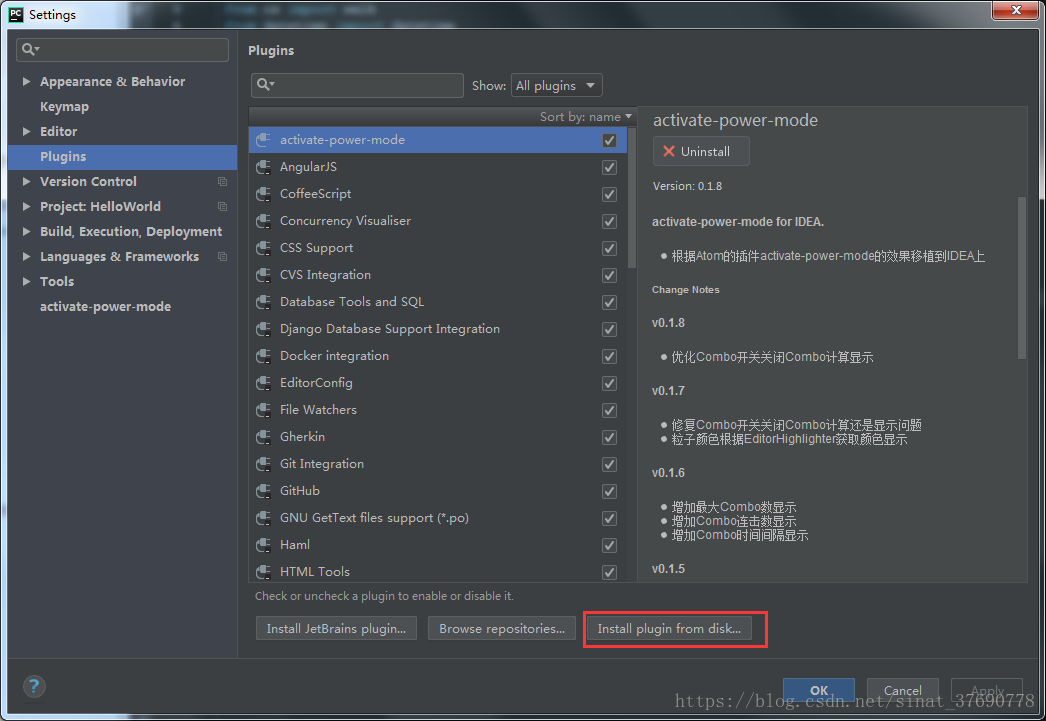
Task: Toggle the CSS Support checkbox
Action: click(609, 248)
